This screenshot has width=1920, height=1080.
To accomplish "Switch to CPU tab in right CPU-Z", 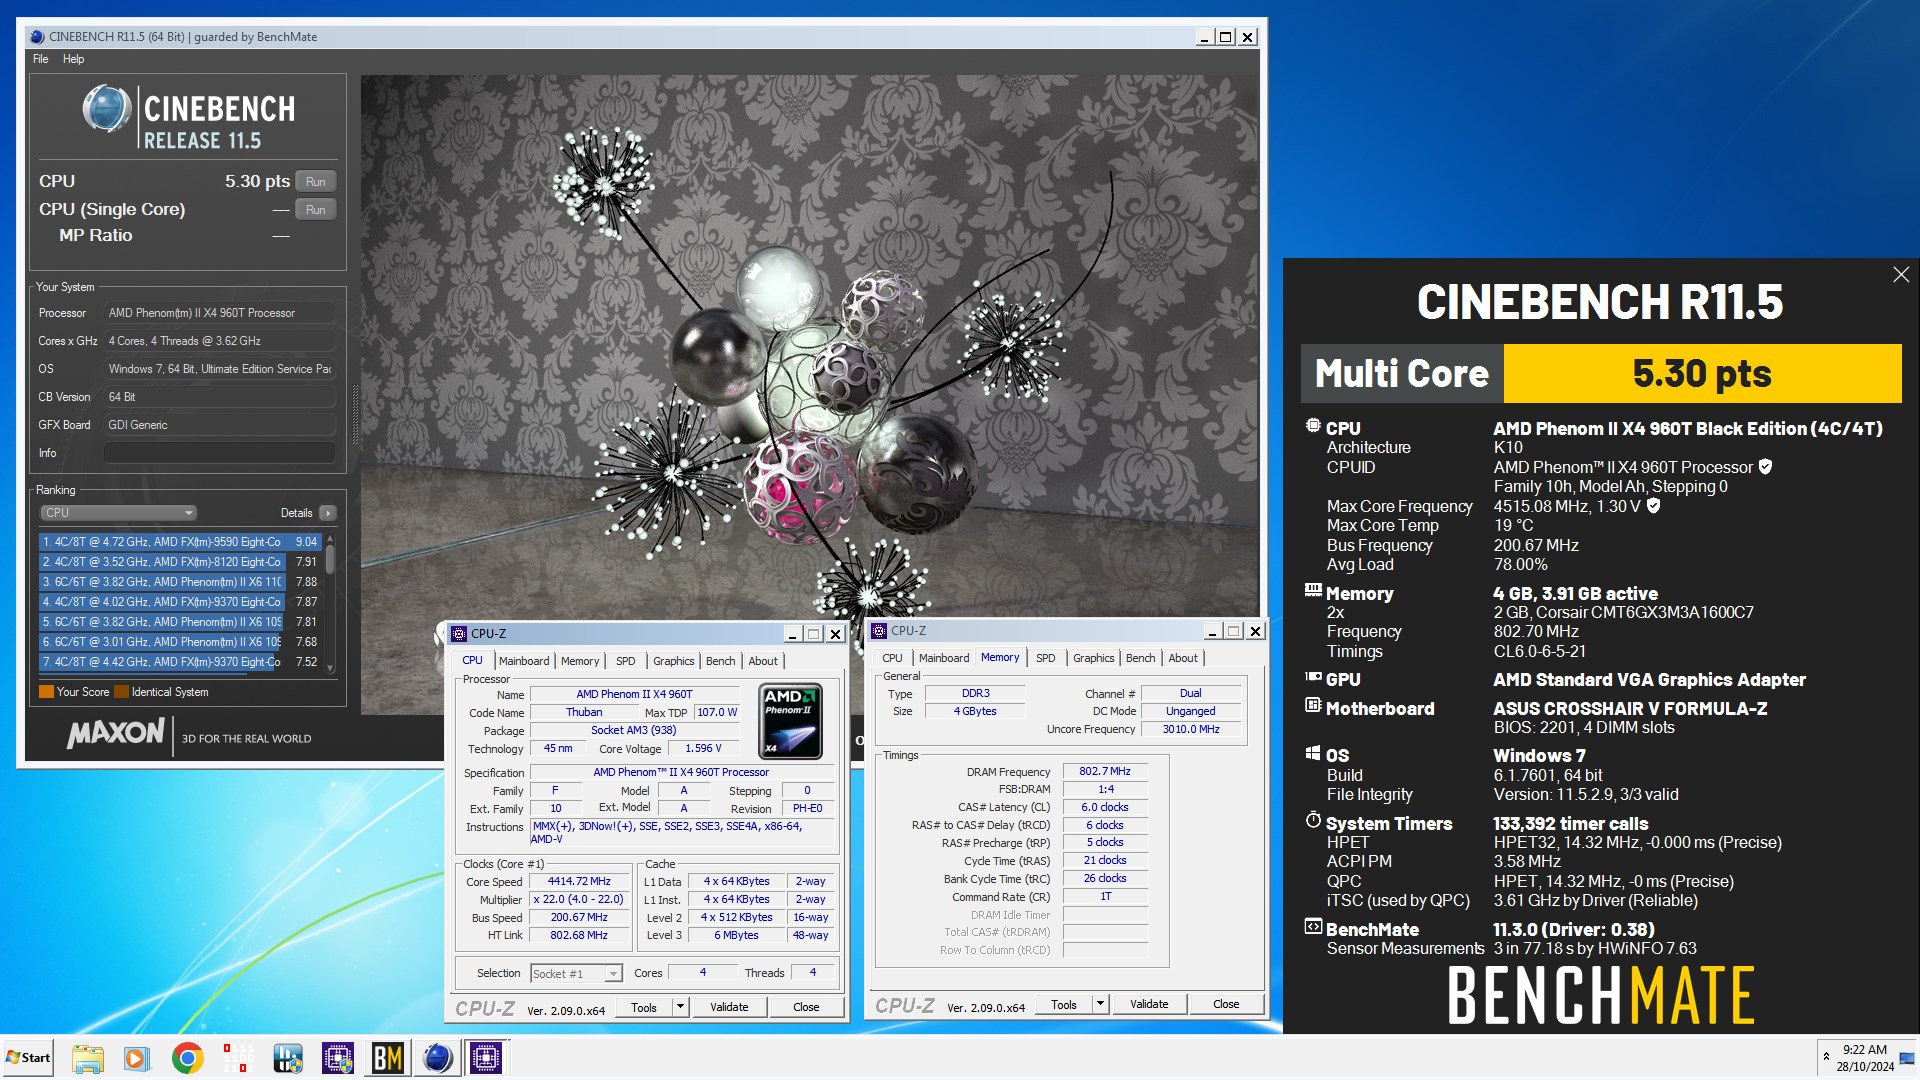I will coord(892,658).
